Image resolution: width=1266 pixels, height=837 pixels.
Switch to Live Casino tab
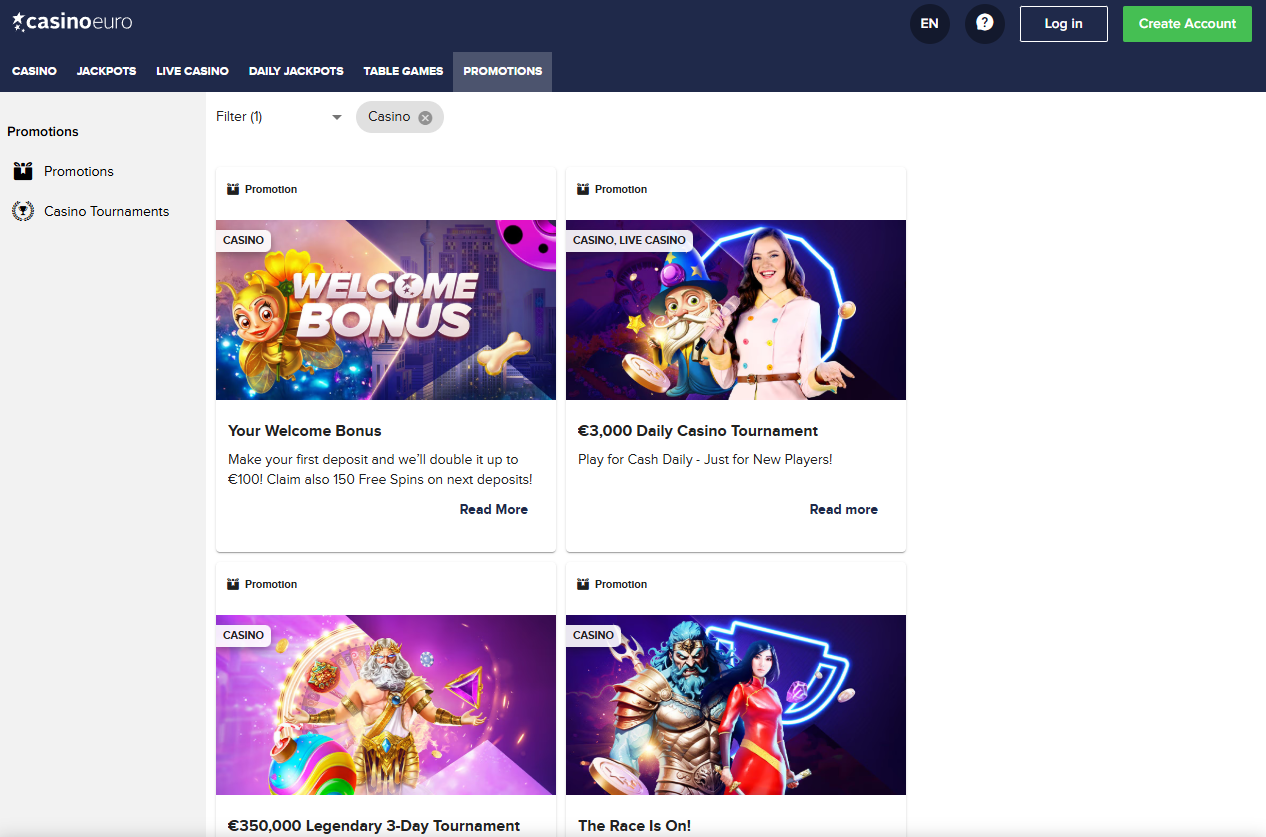192,71
